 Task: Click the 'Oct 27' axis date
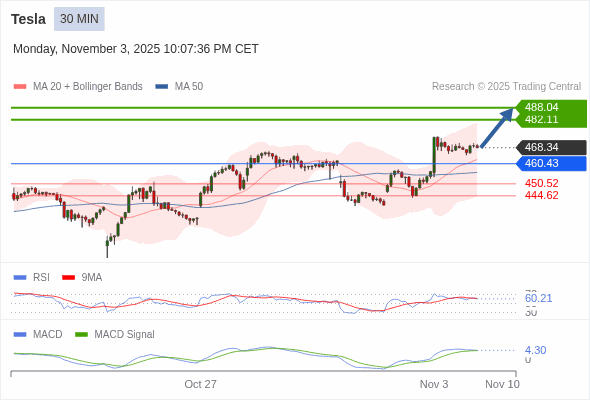[201, 384]
